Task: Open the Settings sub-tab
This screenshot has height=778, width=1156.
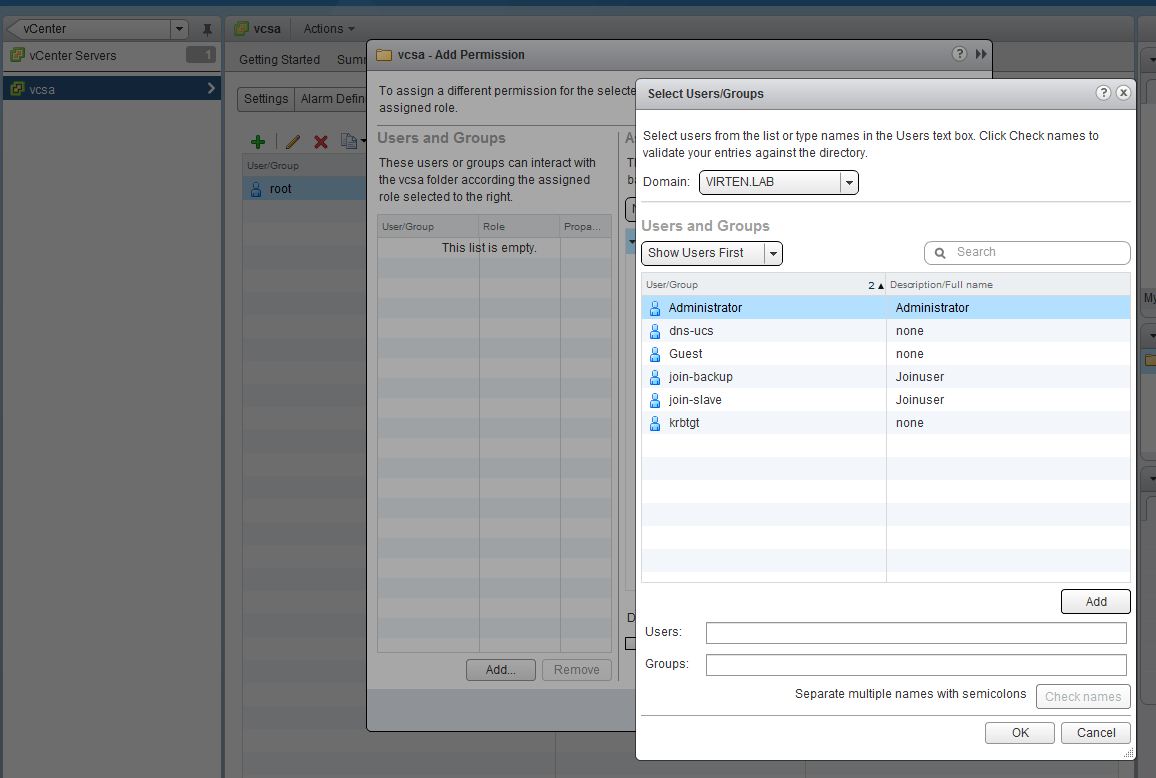Action: [265, 99]
